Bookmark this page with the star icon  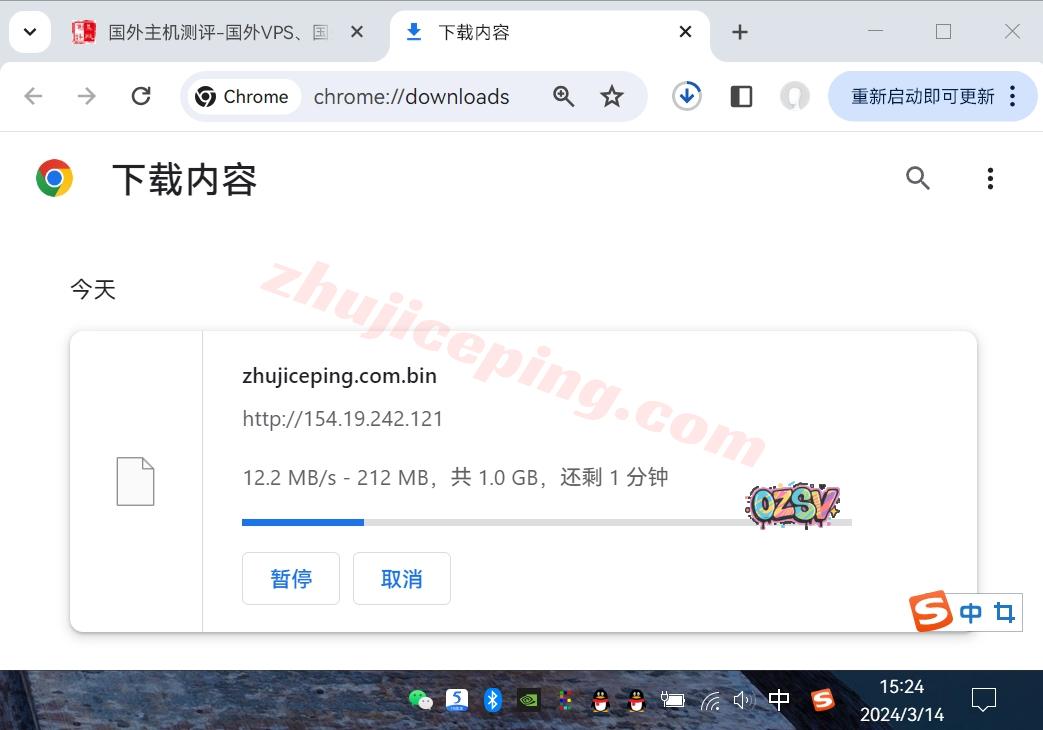click(612, 96)
